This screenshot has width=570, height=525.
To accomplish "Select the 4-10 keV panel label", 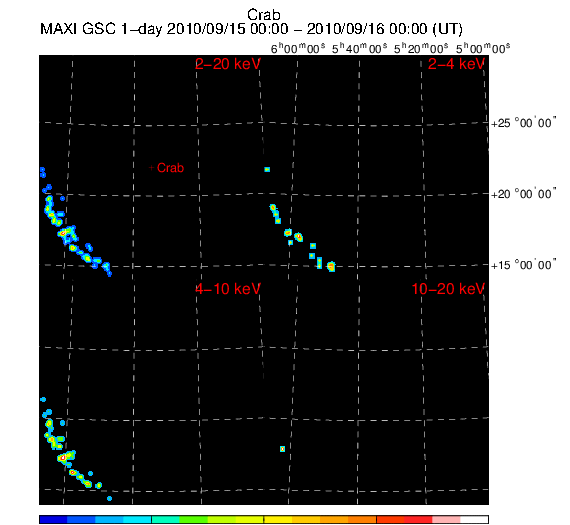I will click(228, 289).
